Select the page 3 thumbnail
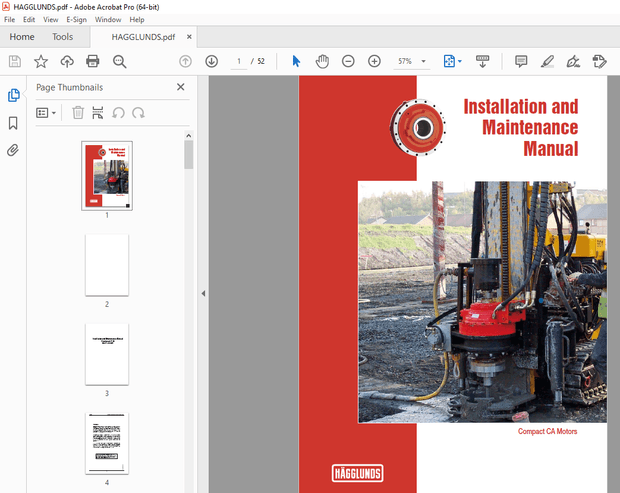Viewport: 620px width, 493px height. (x=107, y=354)
